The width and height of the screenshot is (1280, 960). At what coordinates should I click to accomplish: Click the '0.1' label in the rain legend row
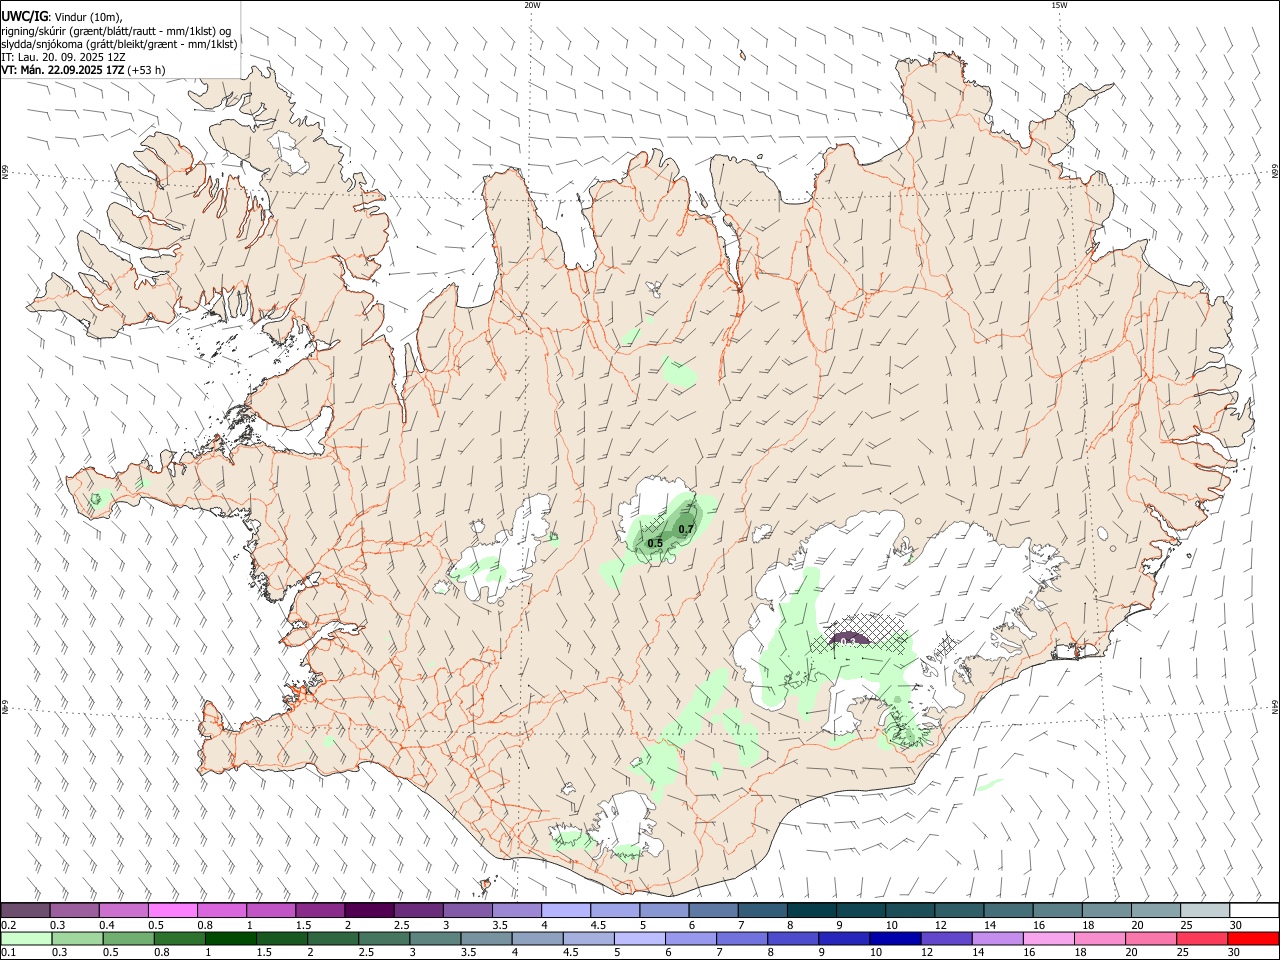point(8,953)
